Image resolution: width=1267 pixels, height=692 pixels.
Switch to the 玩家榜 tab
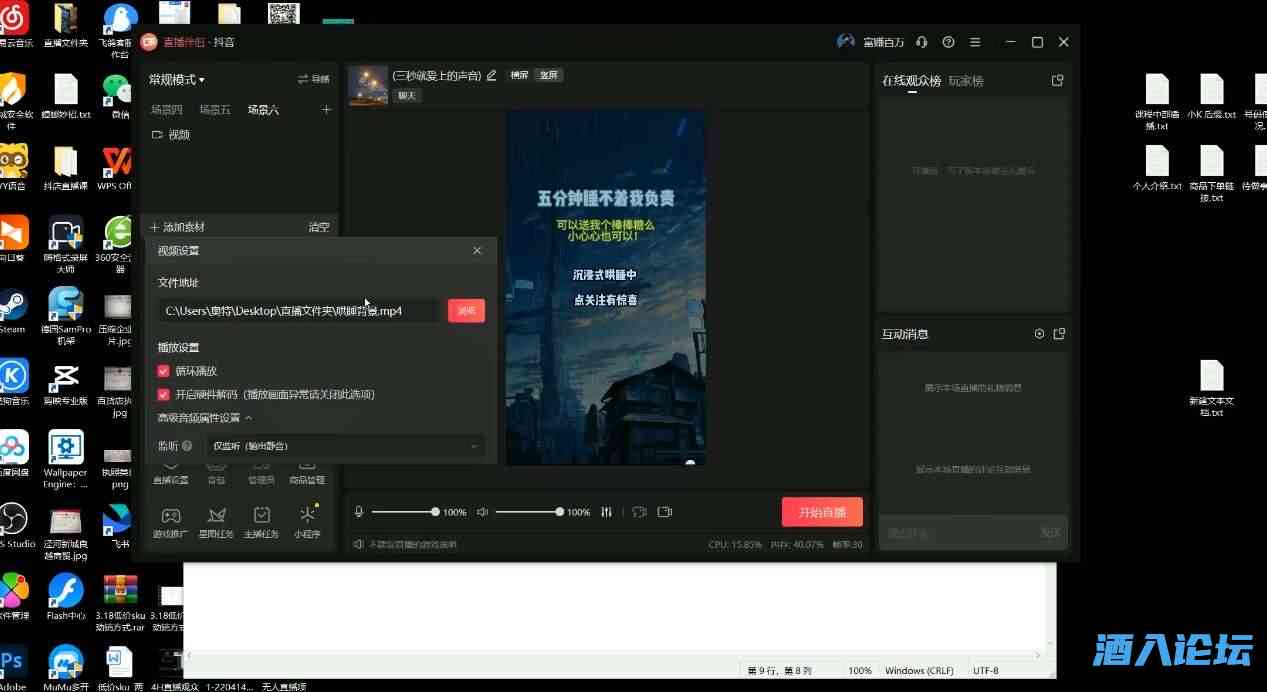point(966,81)
